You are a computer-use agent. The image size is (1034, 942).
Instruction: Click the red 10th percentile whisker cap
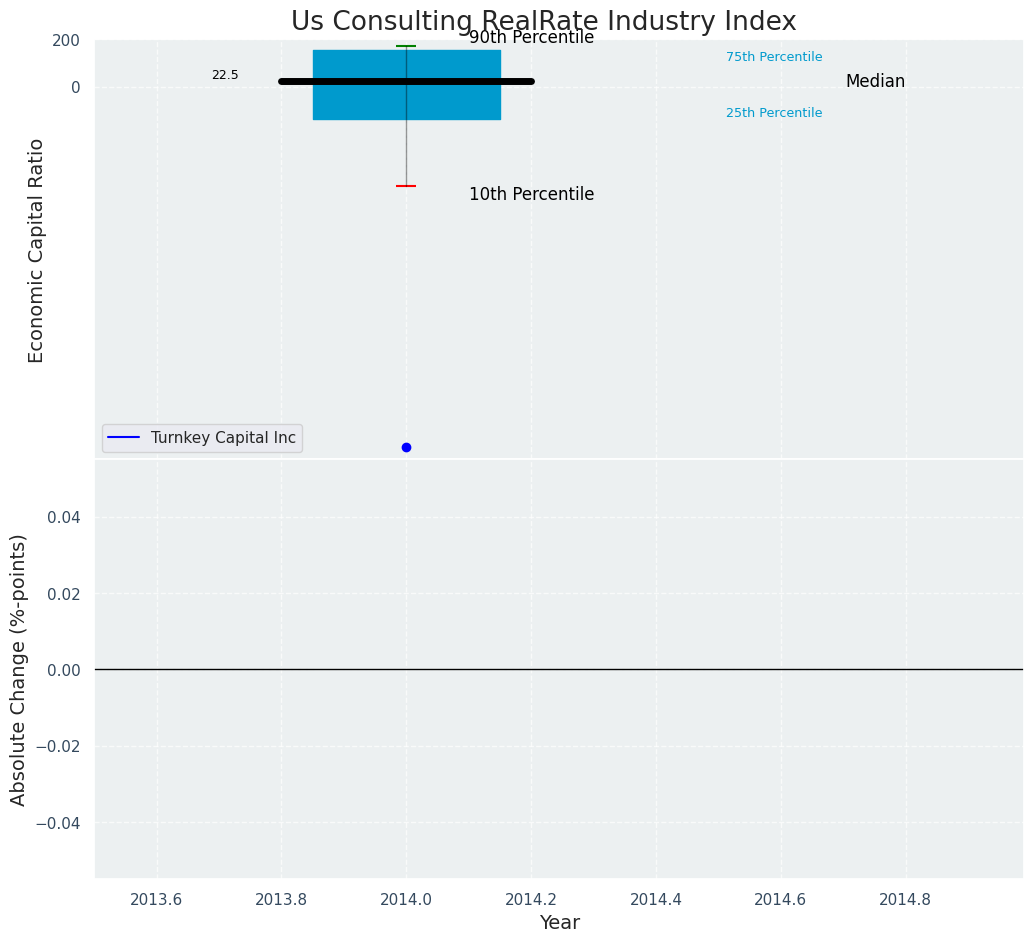point(406,186)
